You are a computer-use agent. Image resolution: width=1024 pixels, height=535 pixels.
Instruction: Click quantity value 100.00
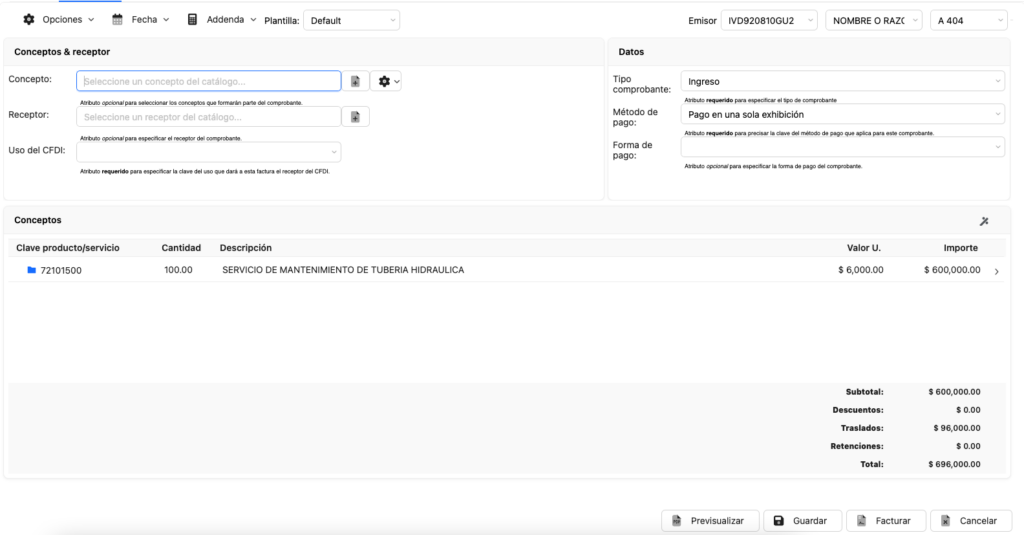pyautogui.click(x=178, y=270)
